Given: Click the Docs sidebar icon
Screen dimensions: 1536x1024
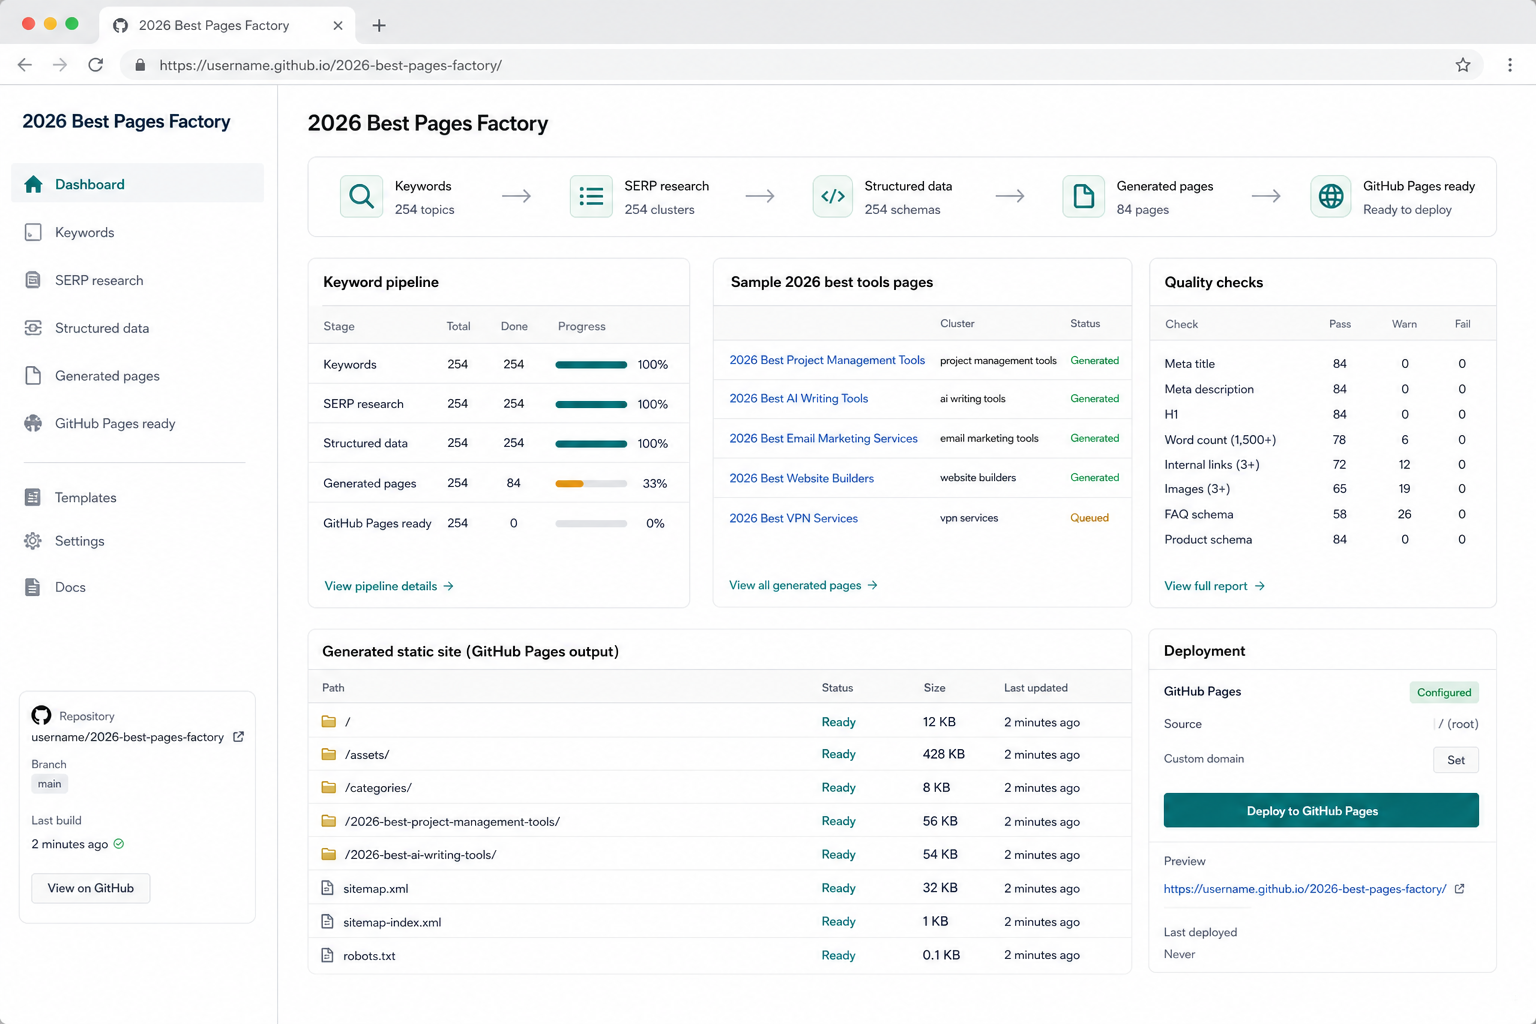Looking at the screenshot, I should pyautogui.click(x=33, y=587).
